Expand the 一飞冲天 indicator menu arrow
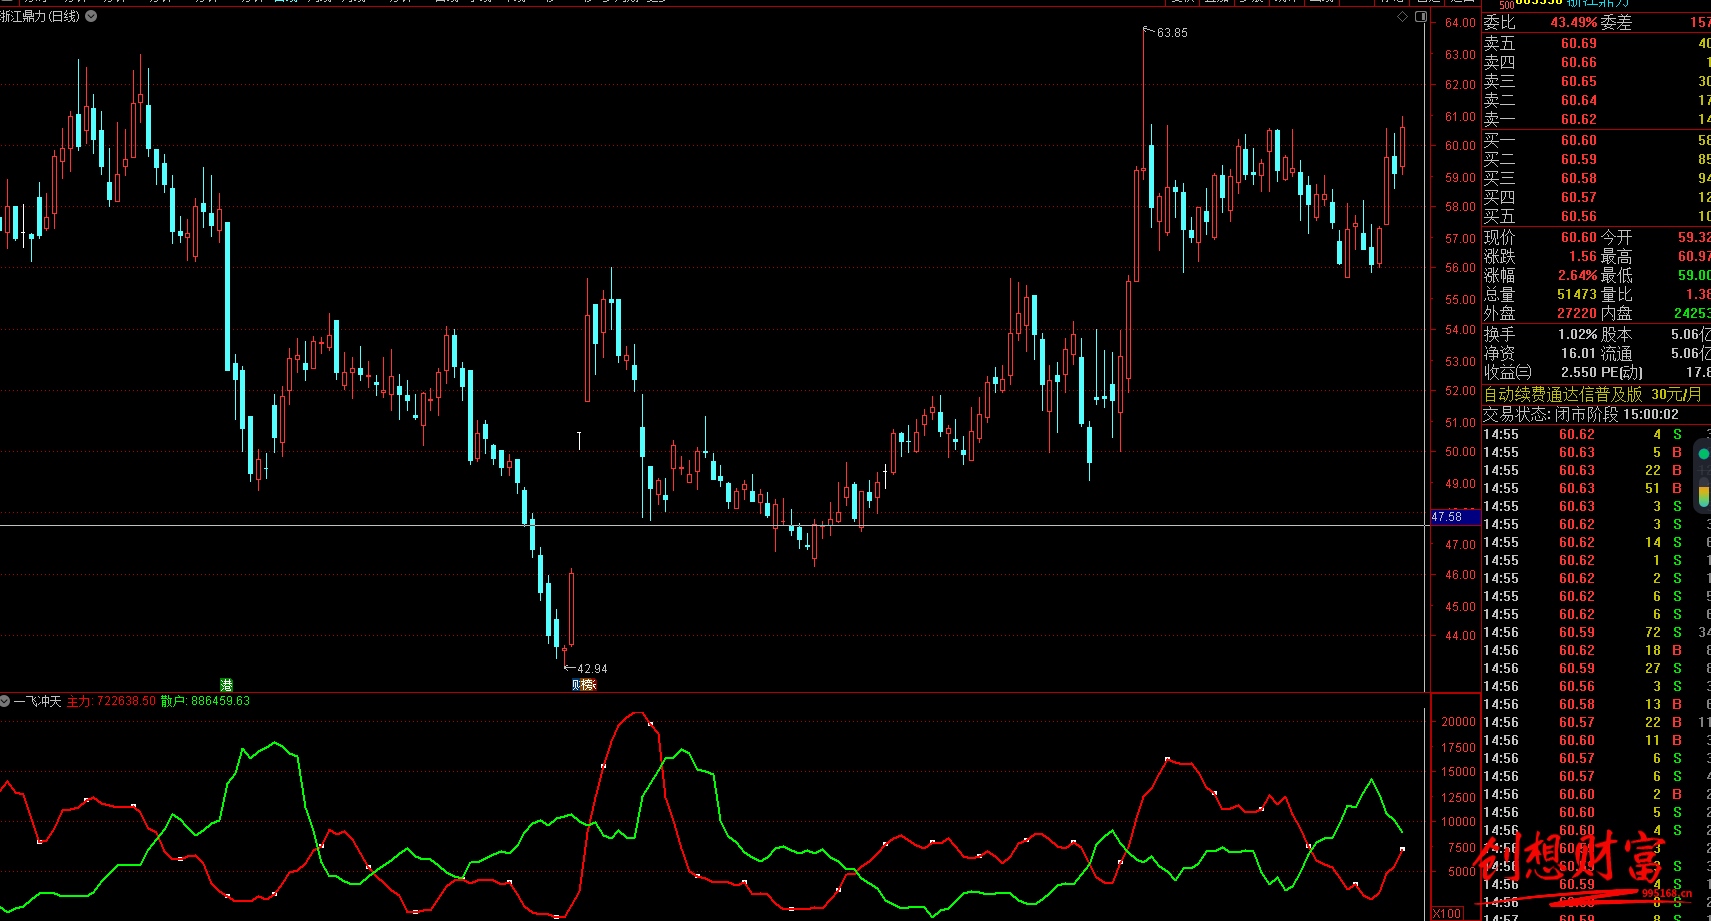The height and width of the screenshot is (921, 1711). (5, 701)
